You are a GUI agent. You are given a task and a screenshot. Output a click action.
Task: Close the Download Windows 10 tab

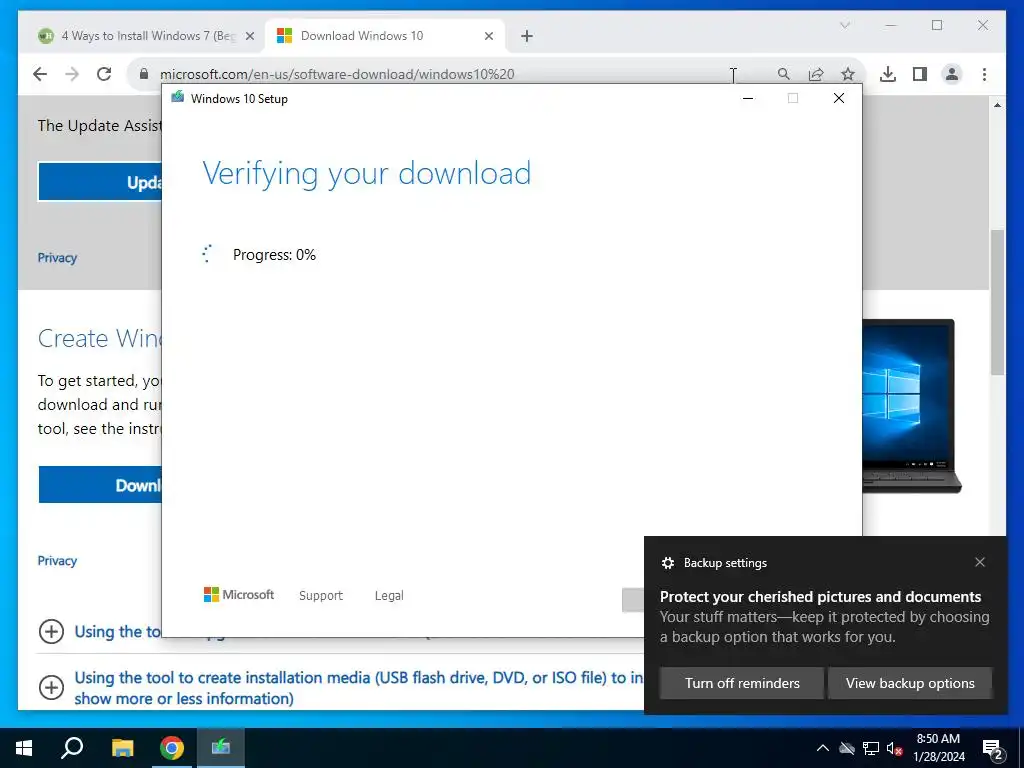[x=488, y=36]
